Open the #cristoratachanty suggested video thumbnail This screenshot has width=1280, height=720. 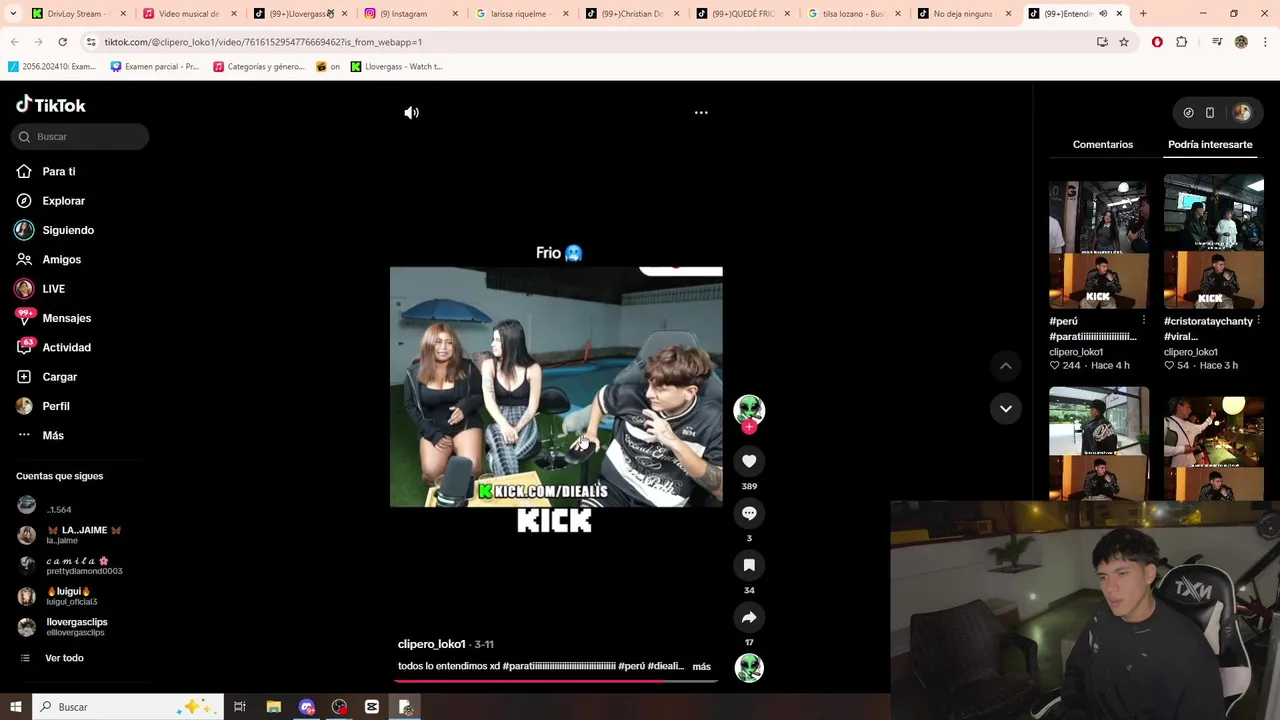[x=1214, y=242]
